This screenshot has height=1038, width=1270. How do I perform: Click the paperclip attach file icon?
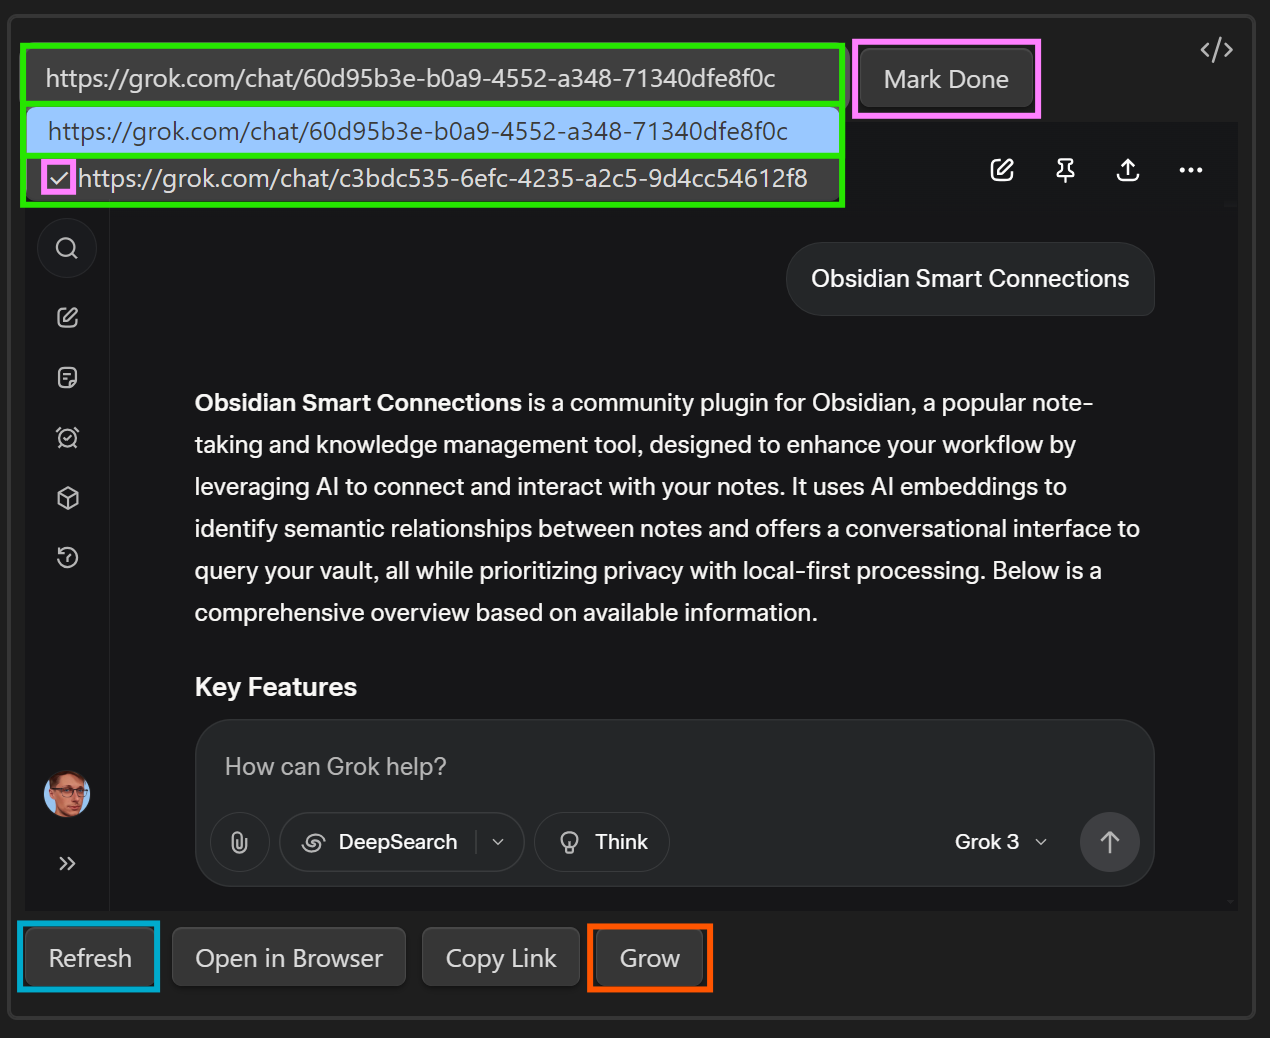pos(240,842)
